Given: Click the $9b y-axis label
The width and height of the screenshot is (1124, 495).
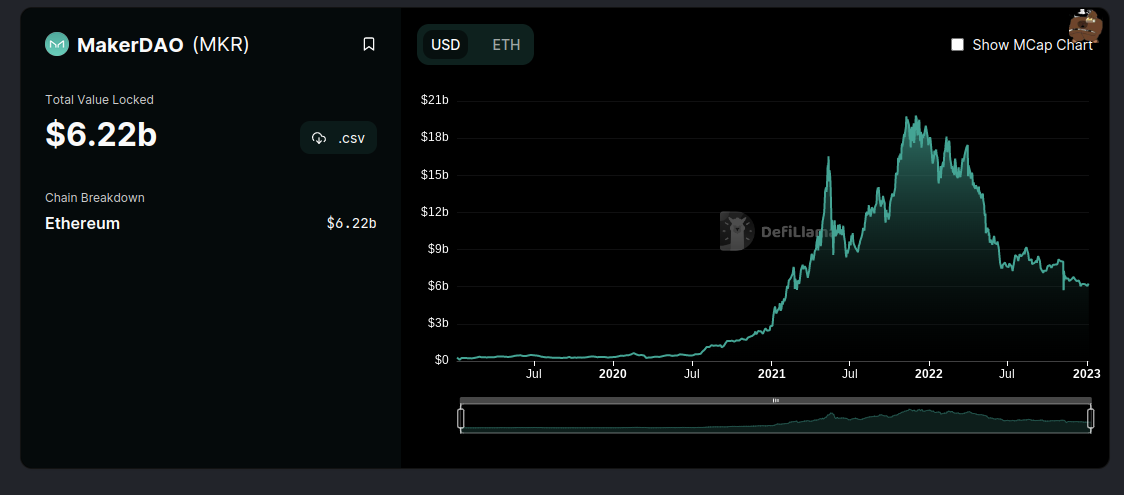Looking at the screenshot, I should pos(438,249).
